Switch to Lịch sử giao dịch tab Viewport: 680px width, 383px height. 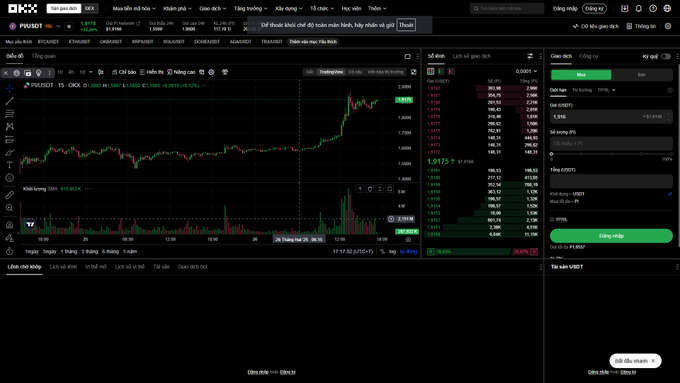(472, 56)
